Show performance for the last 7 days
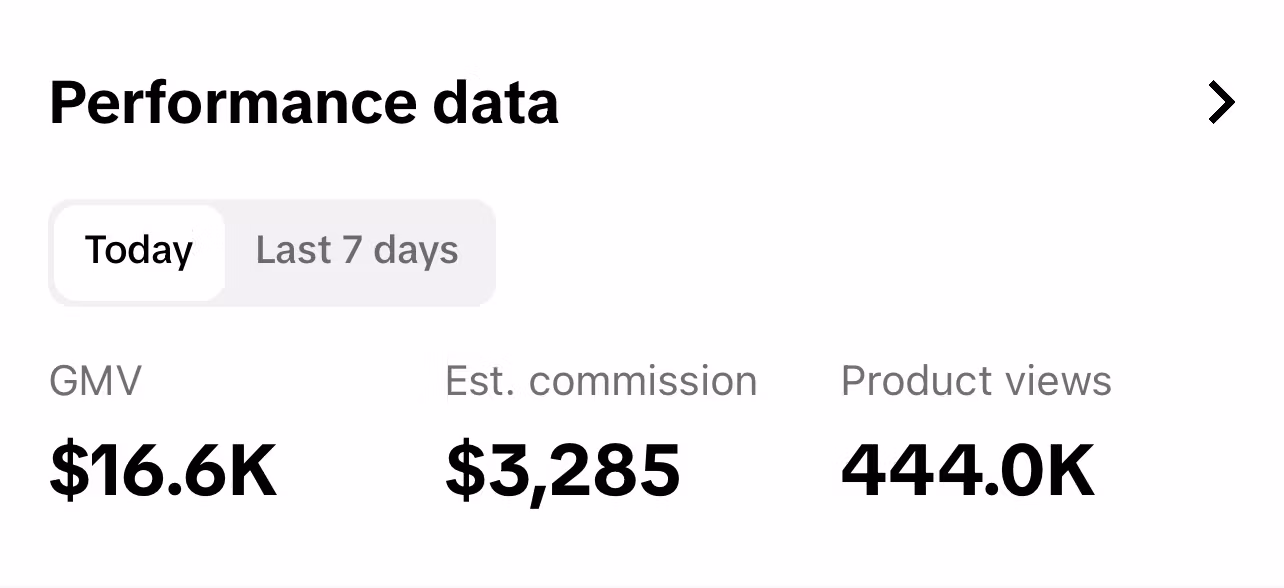 [x=357, y=250]
